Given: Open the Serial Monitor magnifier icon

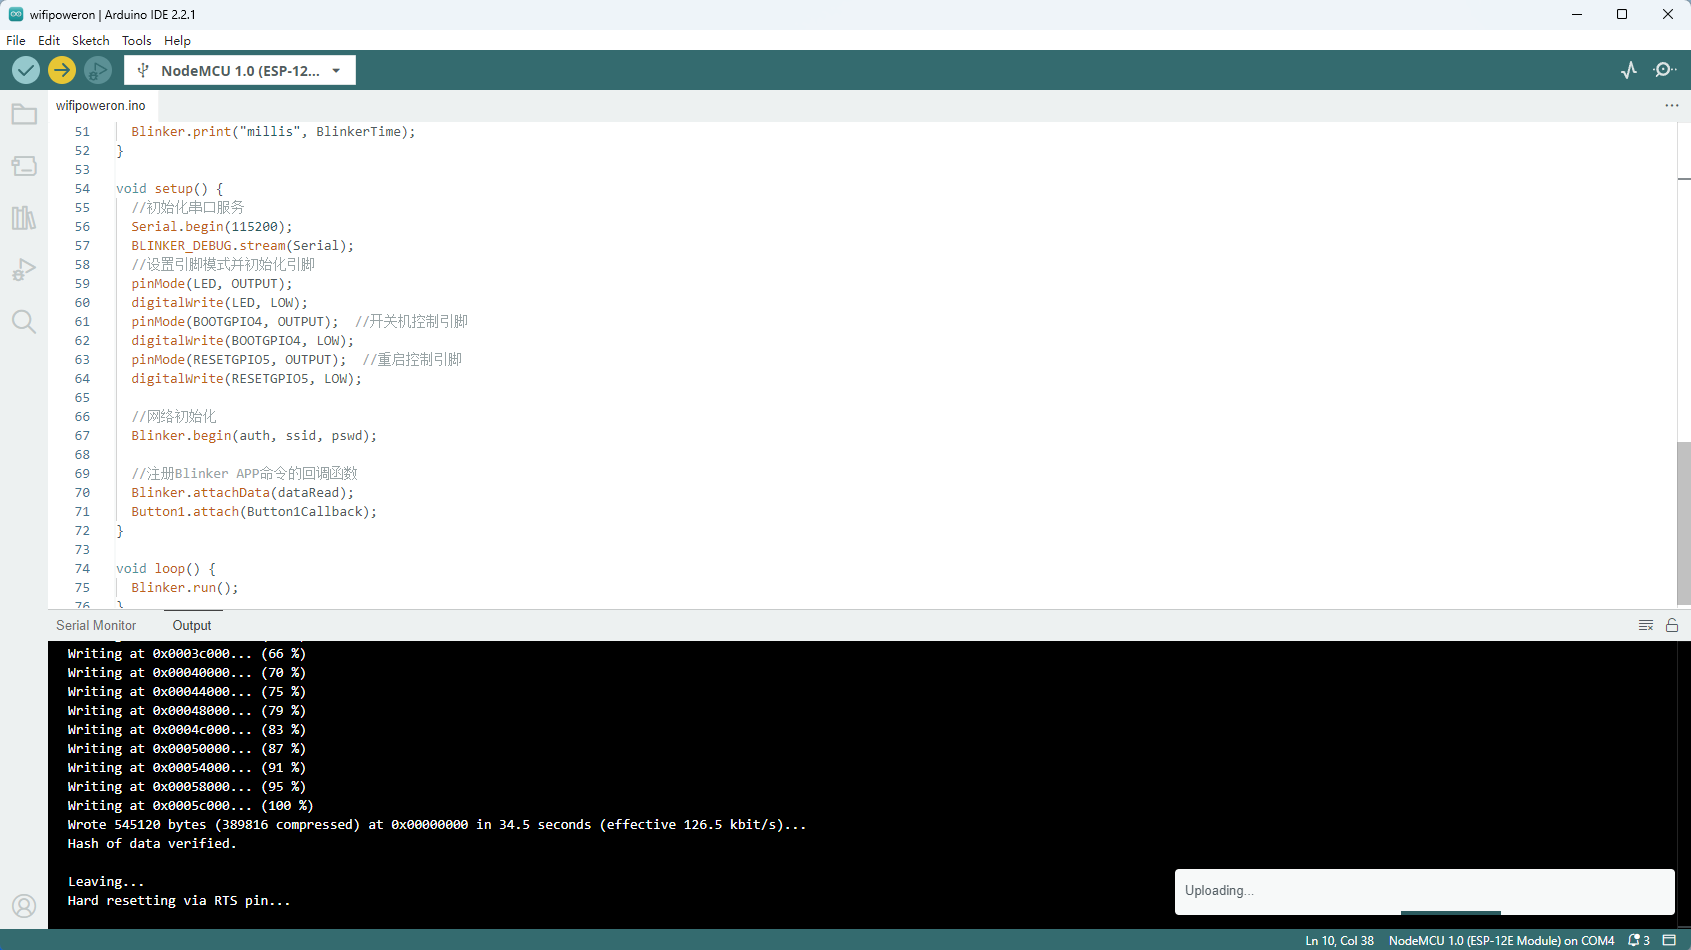Looking at the screenshot, I should coord(1665,70).
